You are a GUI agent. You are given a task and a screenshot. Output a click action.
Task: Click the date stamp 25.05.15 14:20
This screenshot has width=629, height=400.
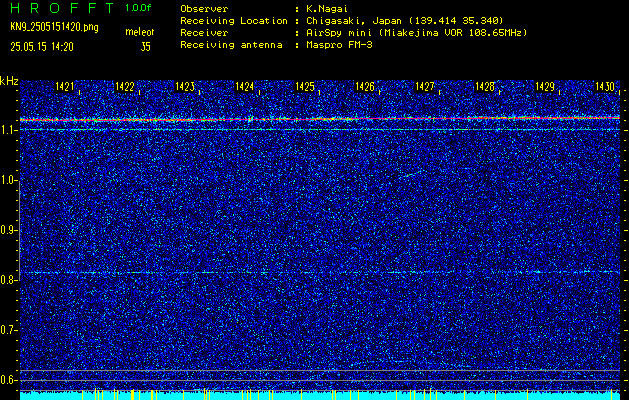42,47
